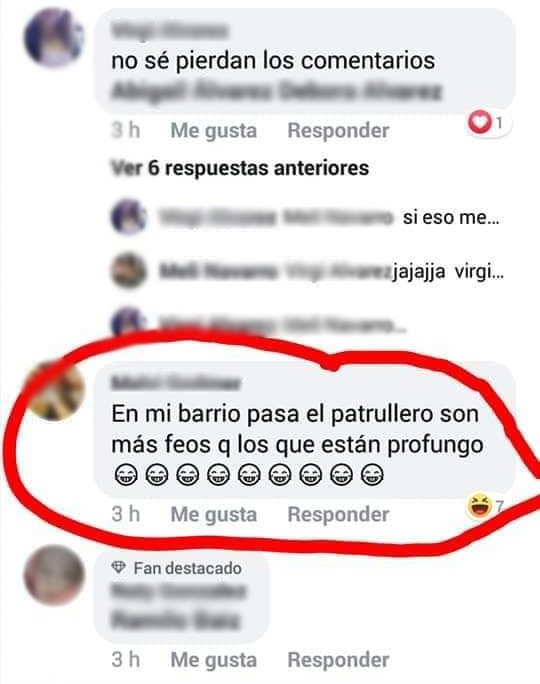The width and height of the screenshot is (540, 684).
Task: Open the third partially hidden reply row
Action: pyautogui.click(x=261, y=325)
